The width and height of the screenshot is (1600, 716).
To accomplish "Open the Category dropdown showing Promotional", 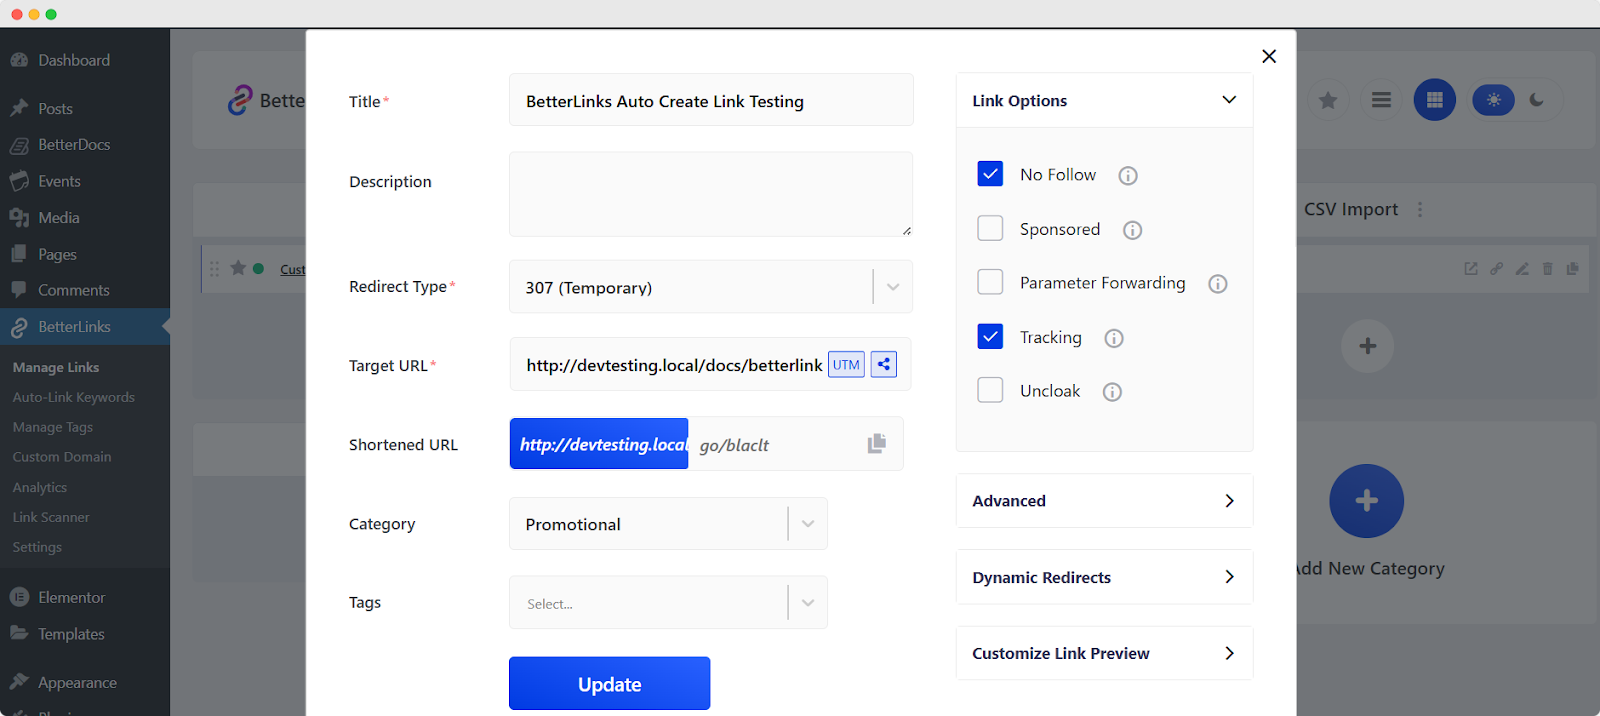I will click(x=668, y=524).
